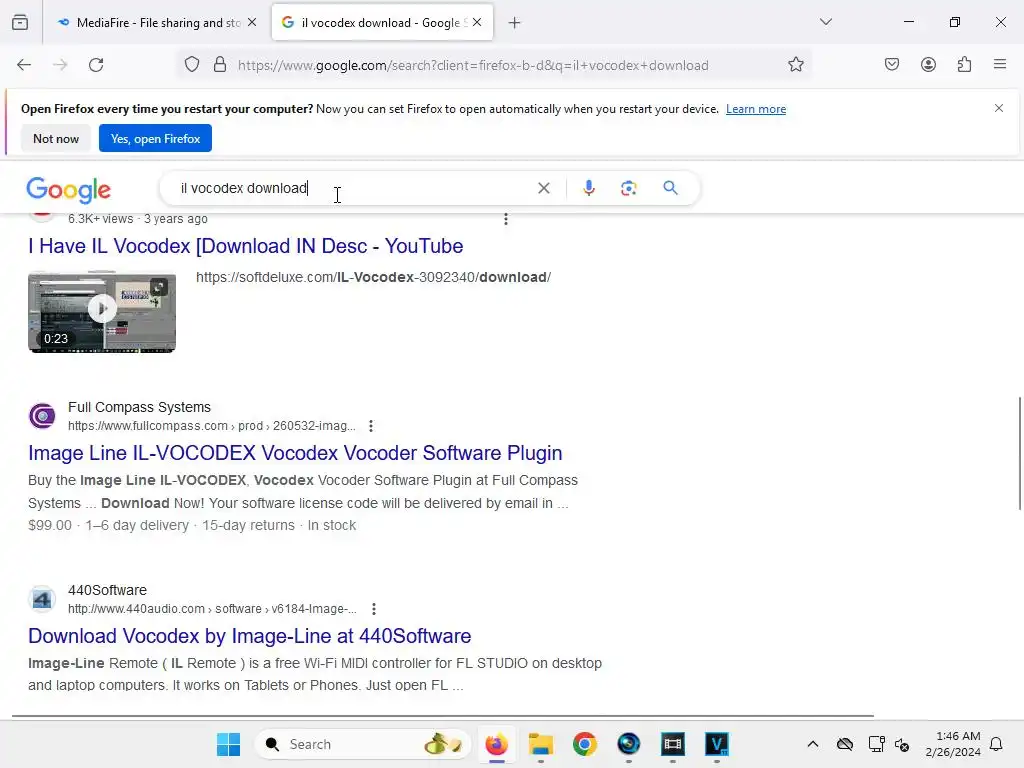The width and height of the screenshot is (1024, 768).
Task: Click the fullcompass.com URL breadcrumb
Action: point(212,426)
